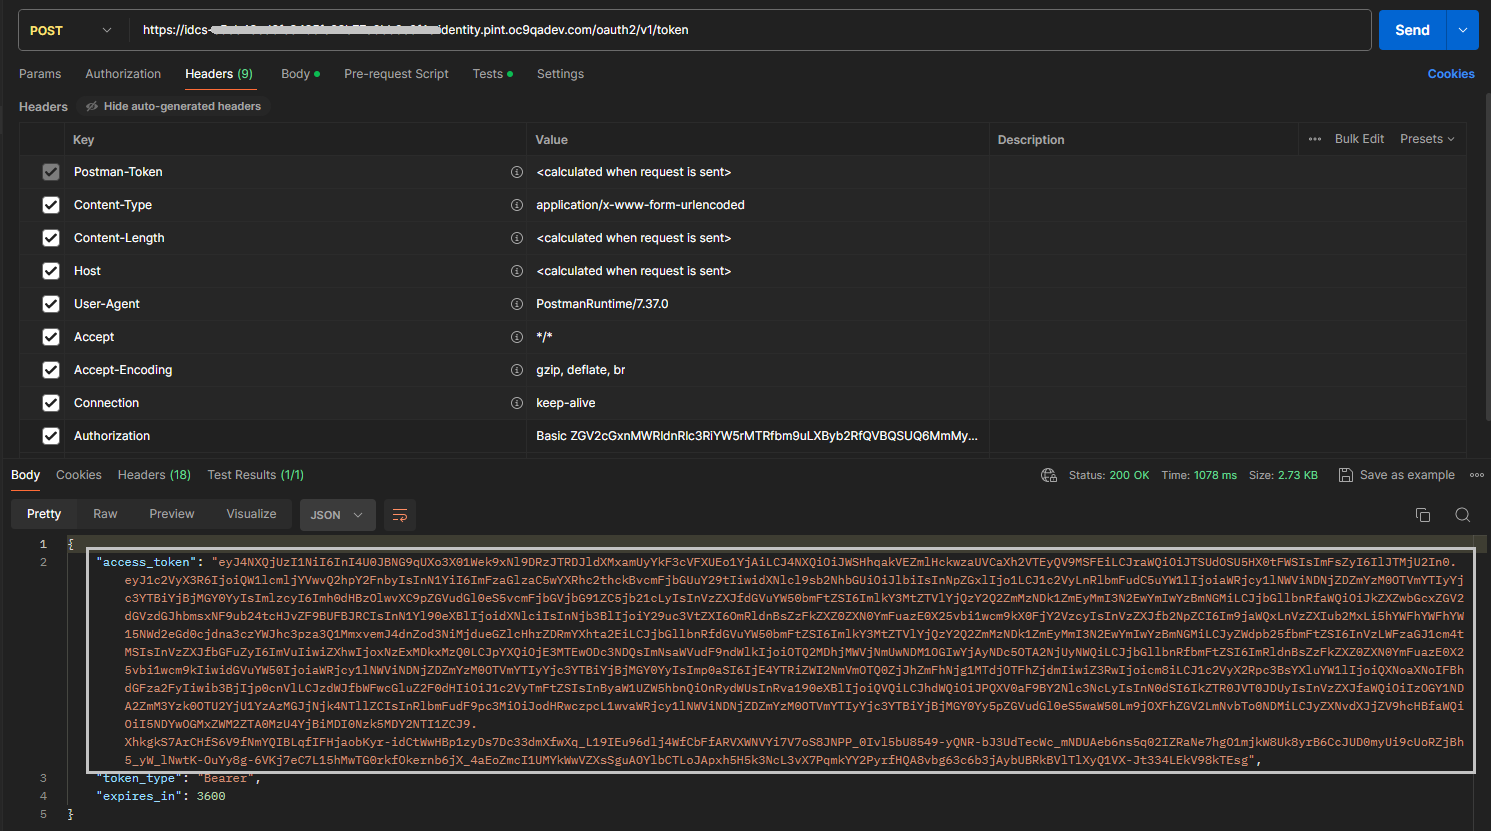This screenshot has width=1495, height=831.
Task: Switch to the Params tab
Action: coord(40,74)
